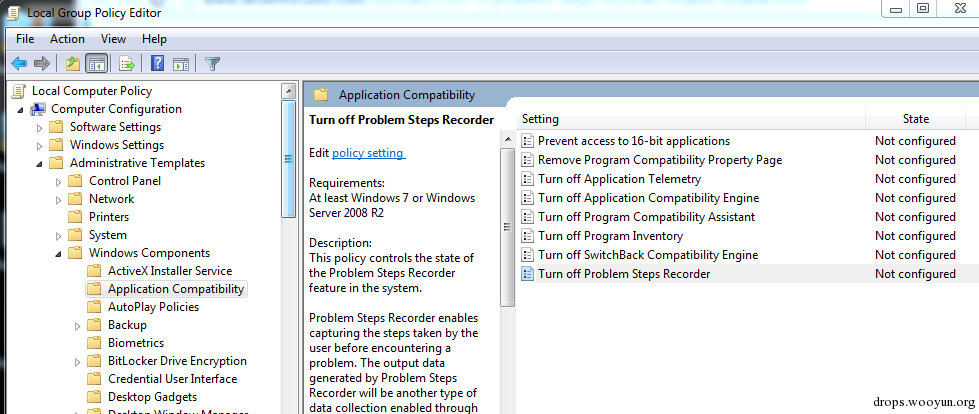The image size is (979, 414).
Task: Click the Not configured state of Turn off Program Inventory
Action: point(915,236)
